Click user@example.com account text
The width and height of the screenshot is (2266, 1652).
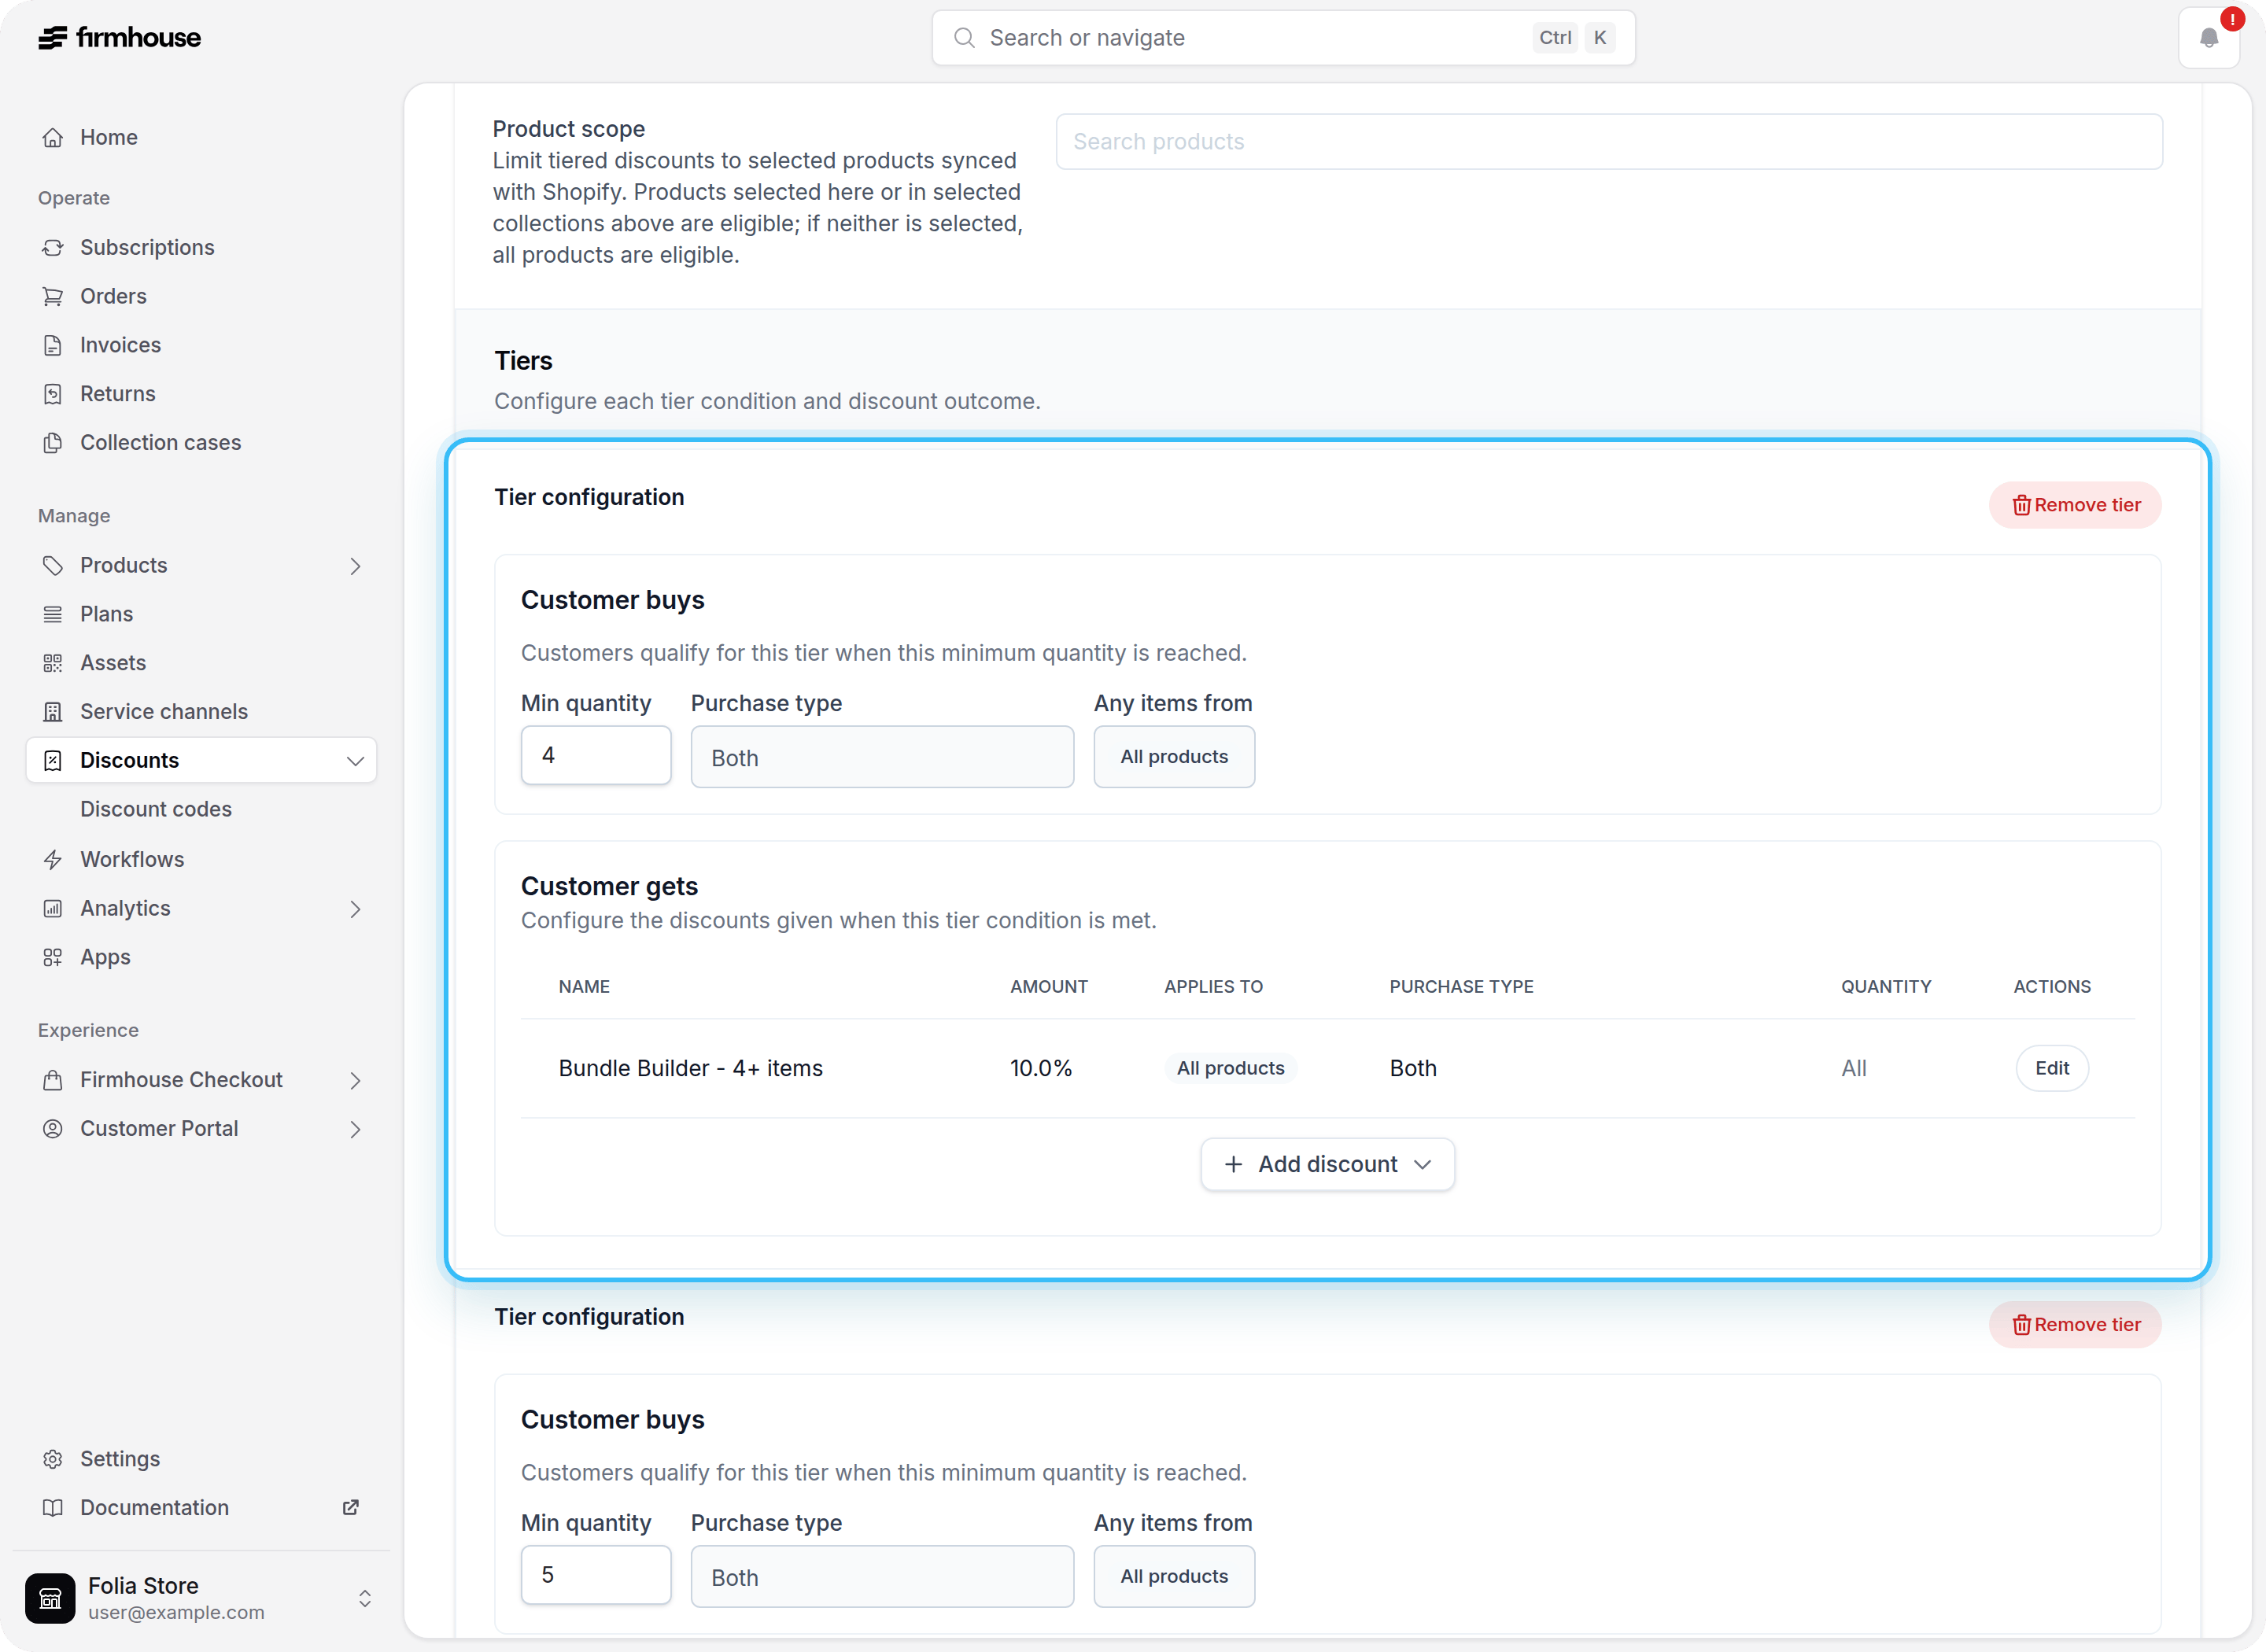pos(176,1612)
